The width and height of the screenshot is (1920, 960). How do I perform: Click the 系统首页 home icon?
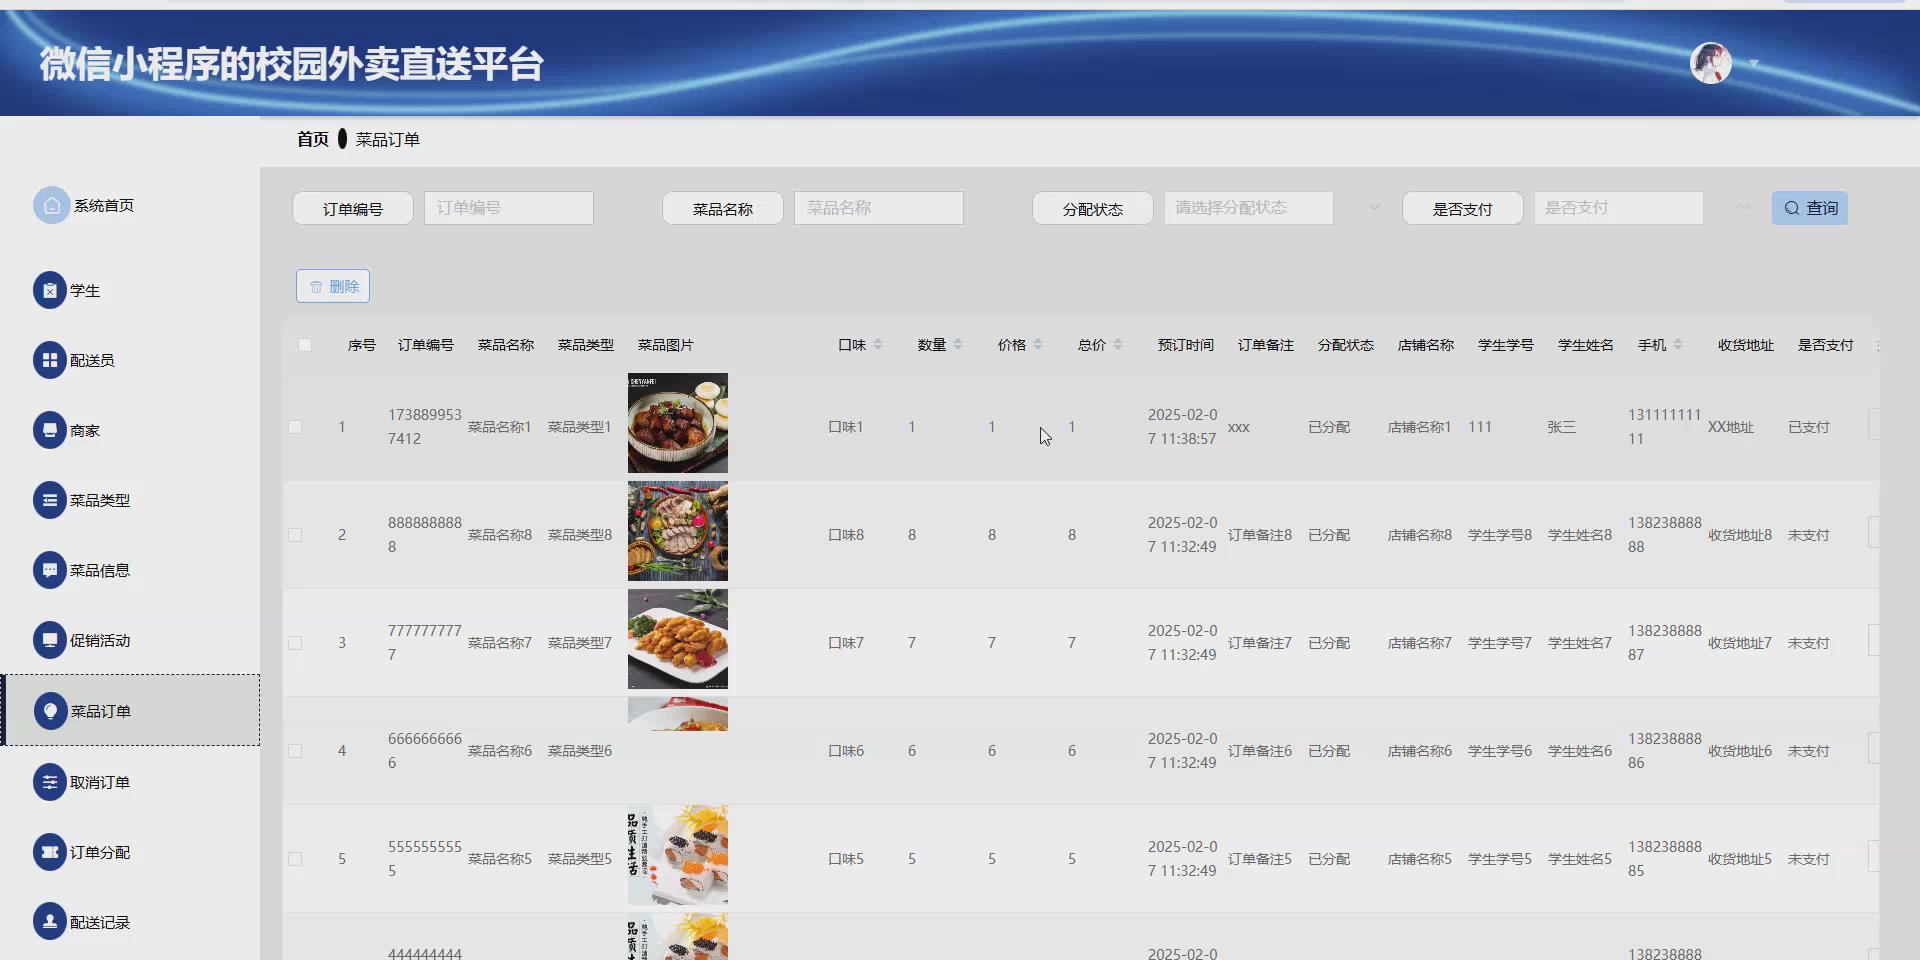(x=51, y=205)
